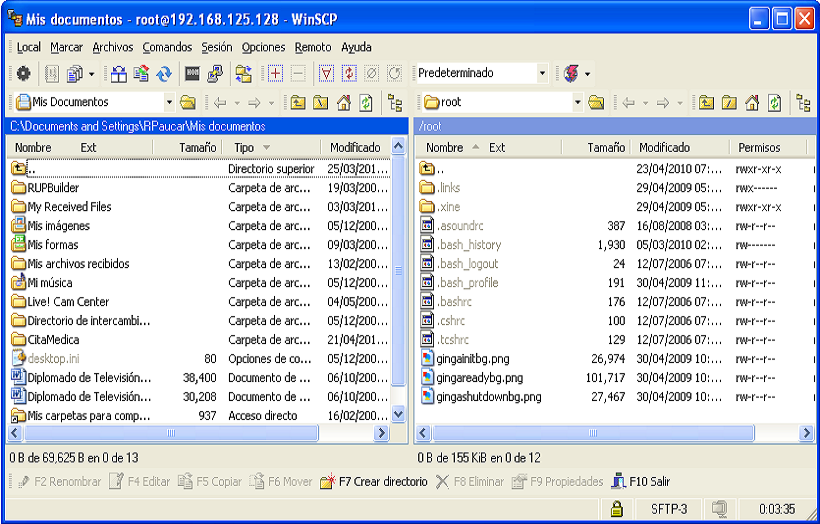The width and height of the screenshot is (820, 524).
Task: Open Preferences gear icon in toolbar
Action: [x=24, y=74]
